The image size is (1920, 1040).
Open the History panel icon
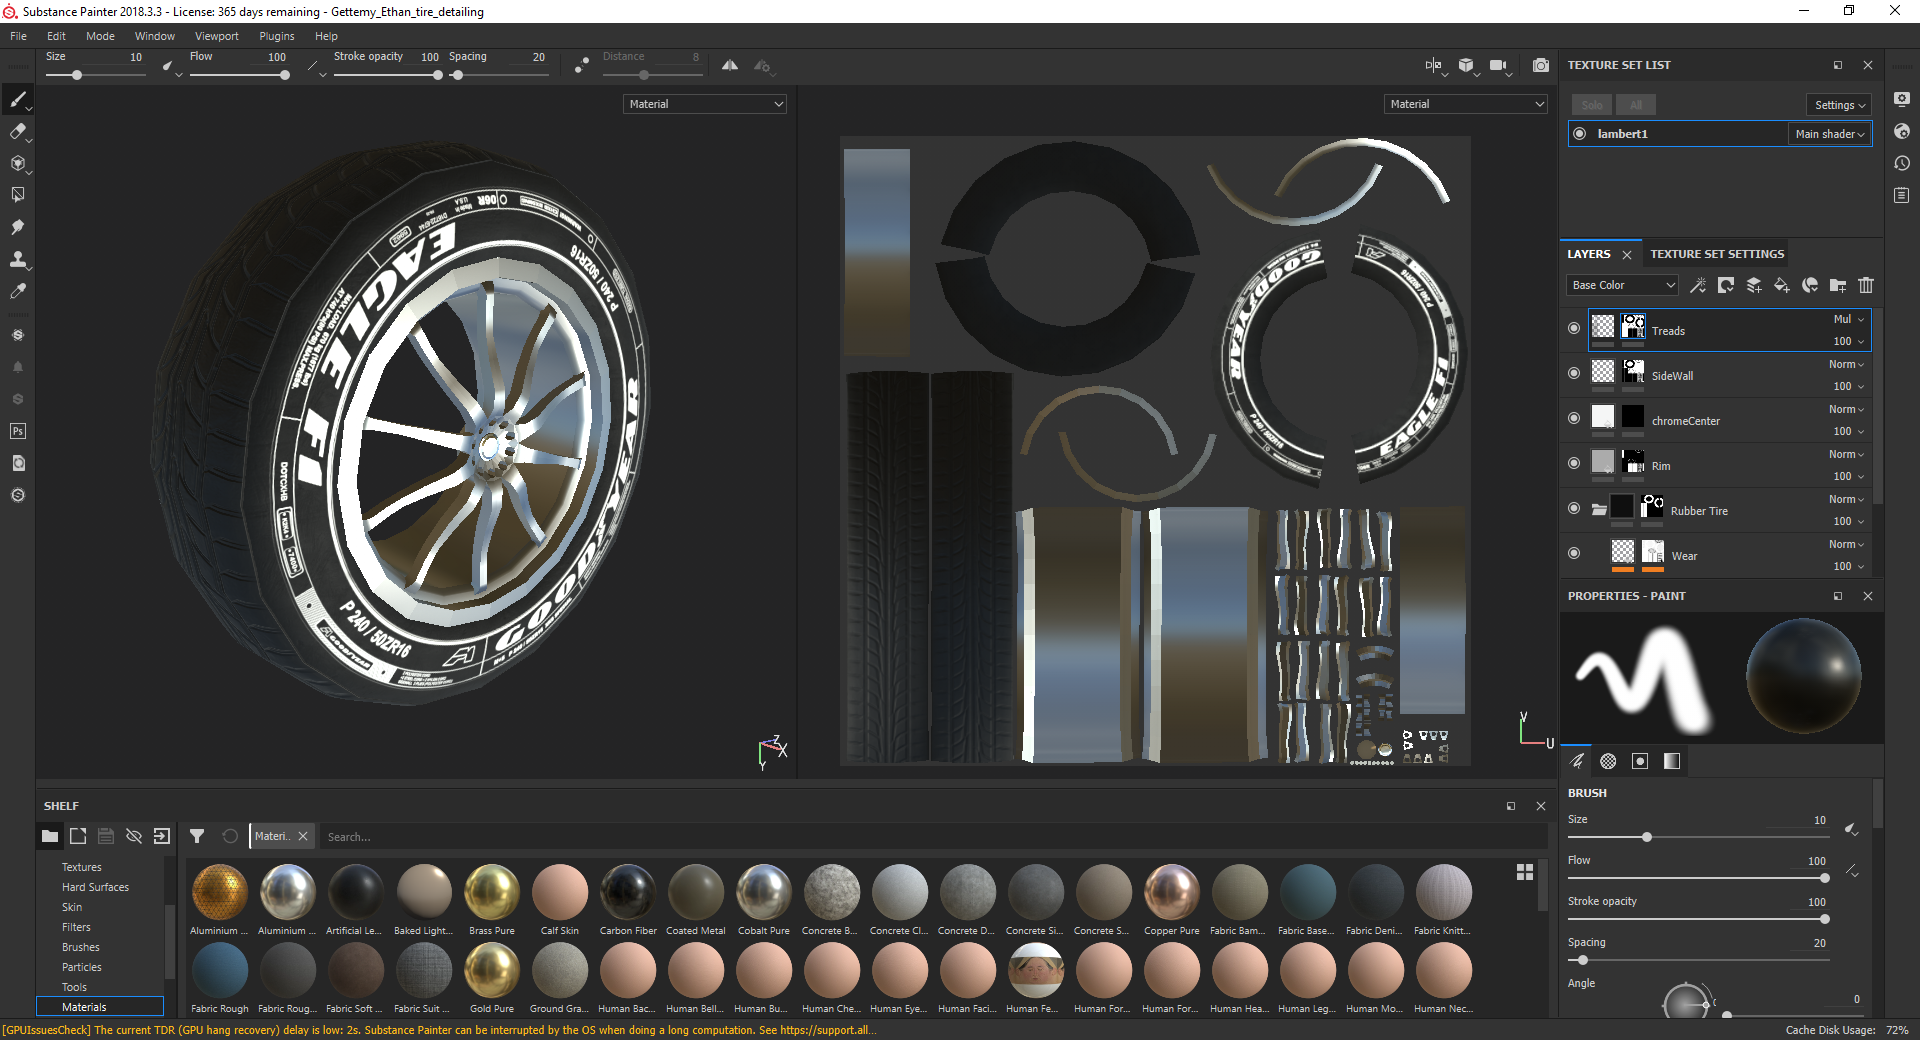[1902, 163]
